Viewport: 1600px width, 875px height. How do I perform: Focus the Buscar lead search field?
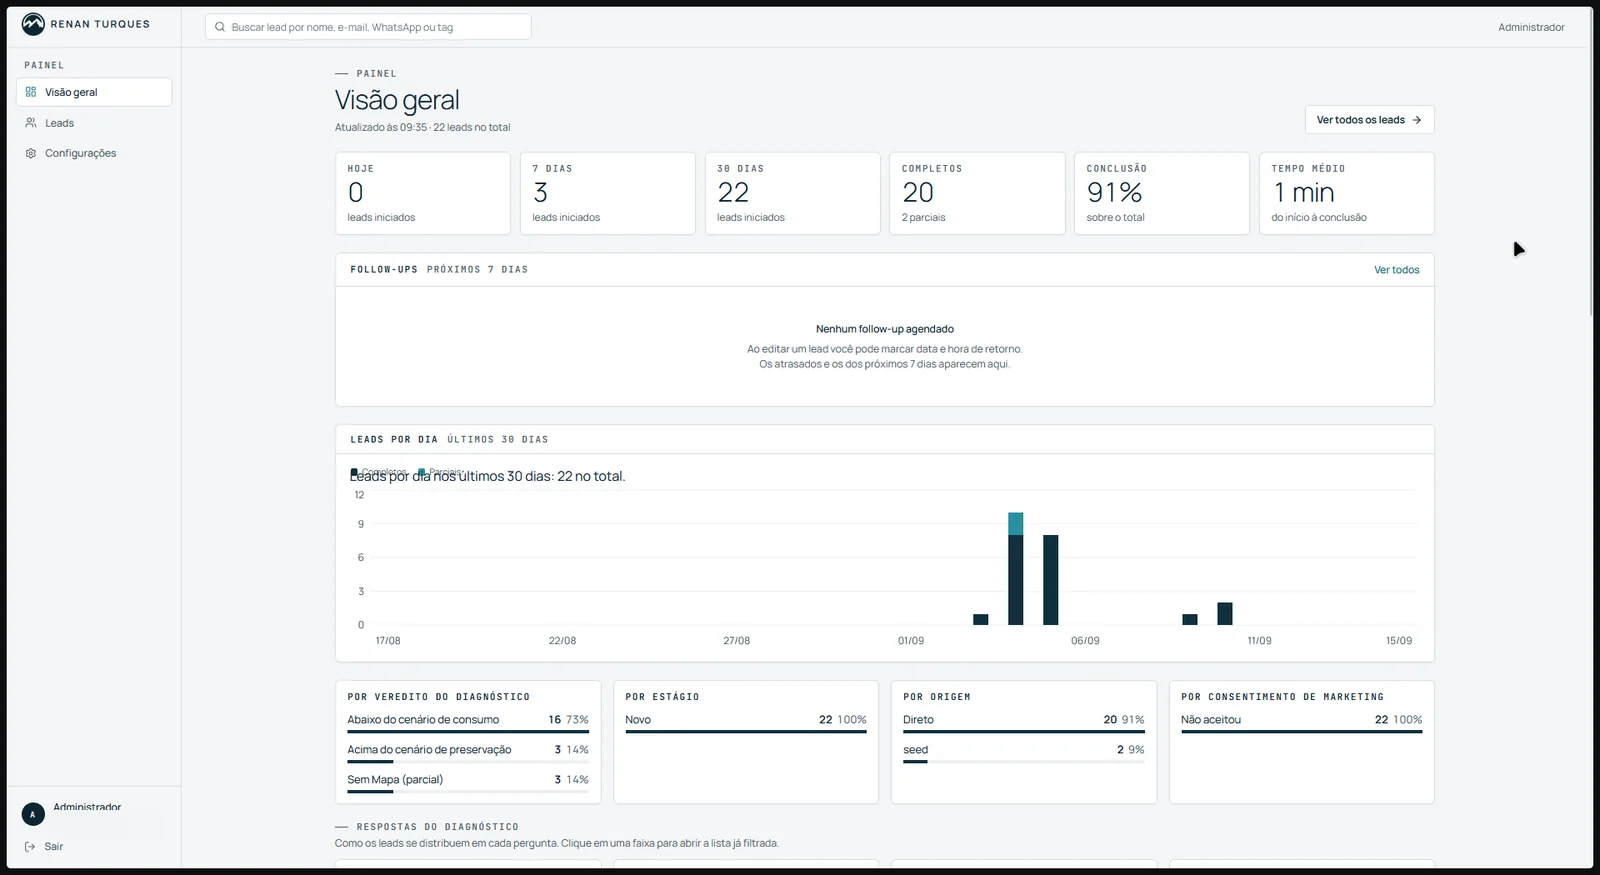point(368,27)
